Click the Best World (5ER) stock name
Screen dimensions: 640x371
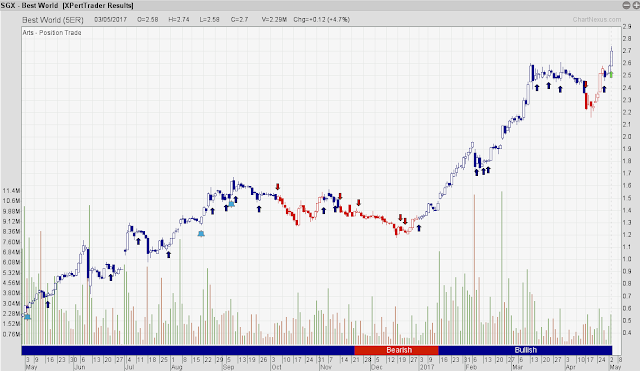53,20
